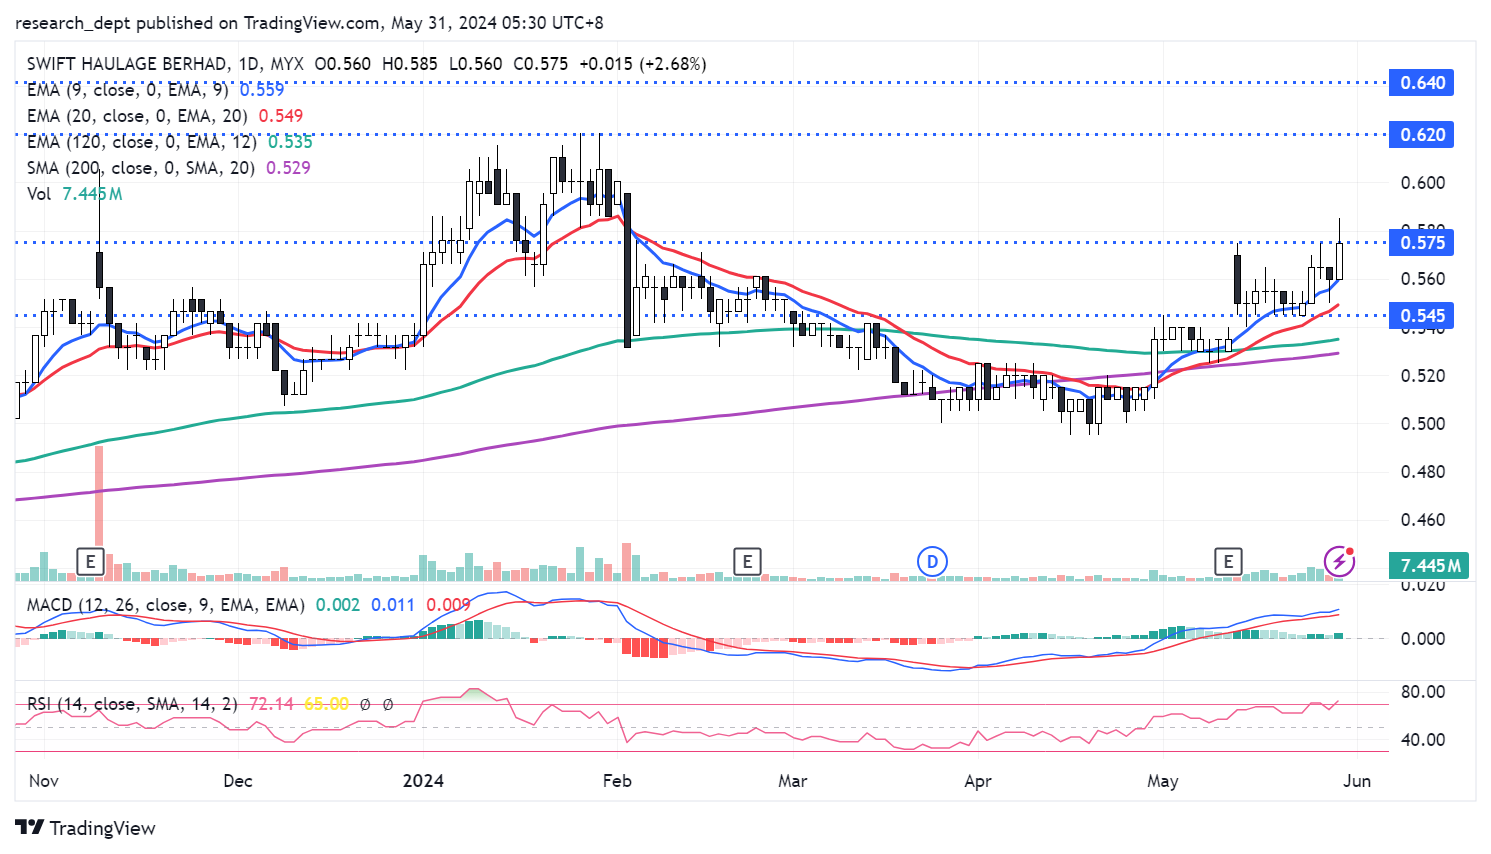
Task: Click the May earnings E marker
Action: coord(1228,562)
